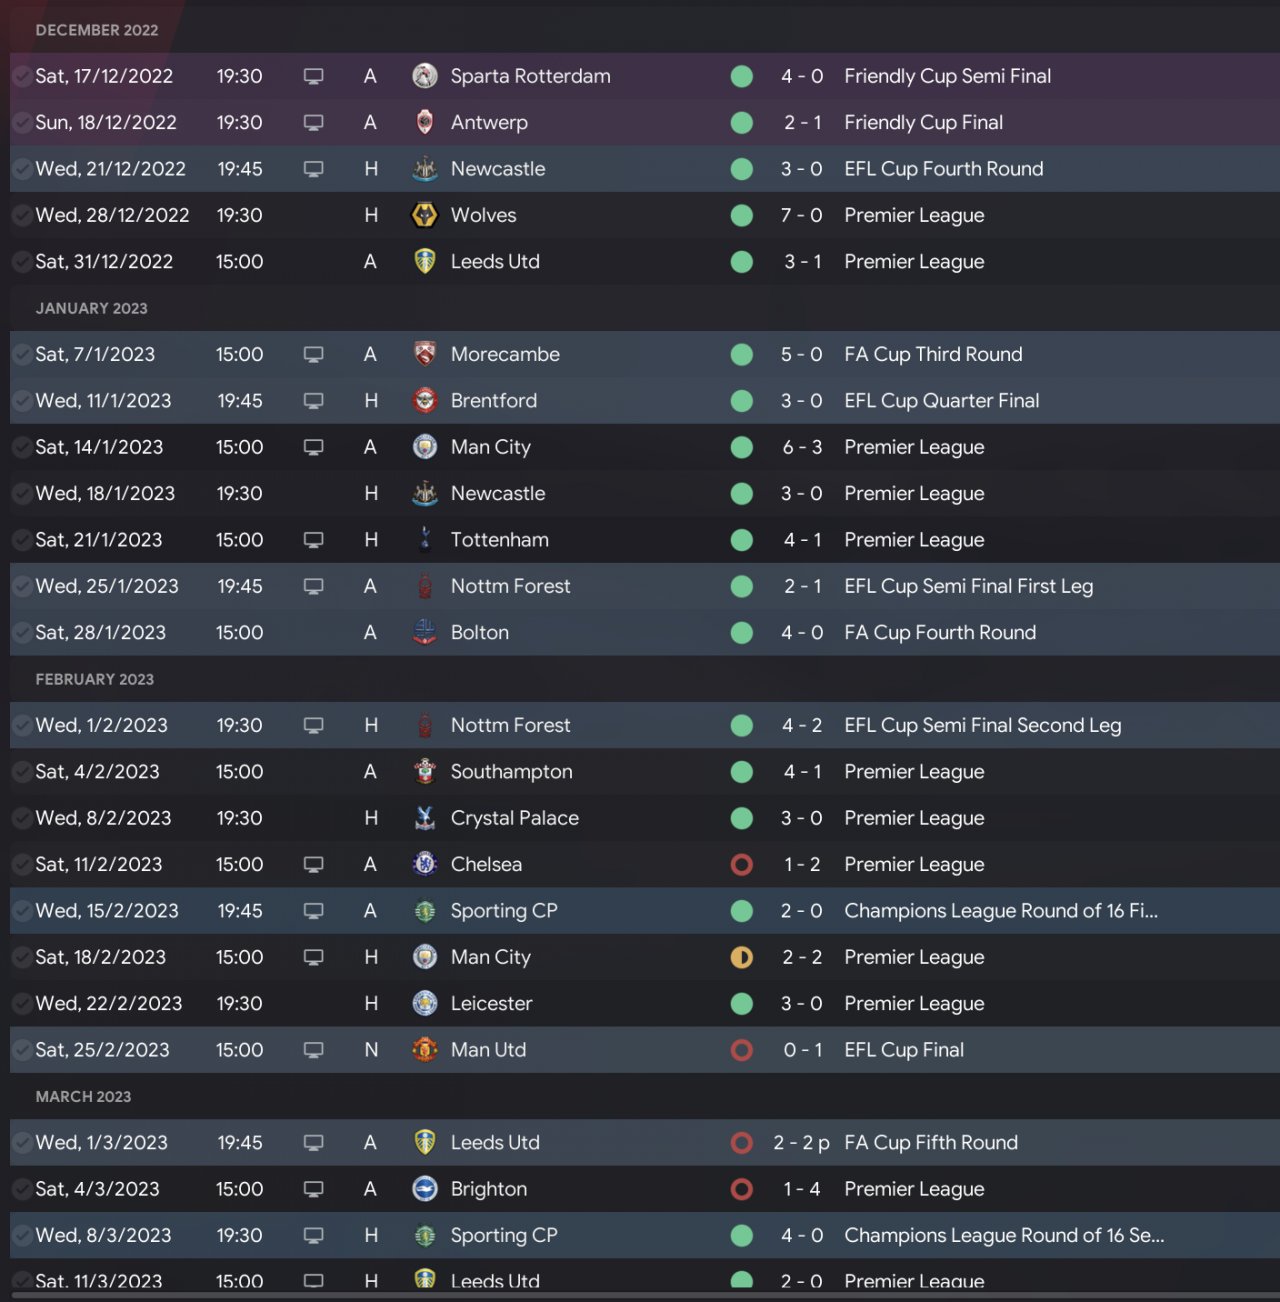The image size is (1280, 1302).
Task: Open the EFL Cup Final competition link
Action: 903,1050
